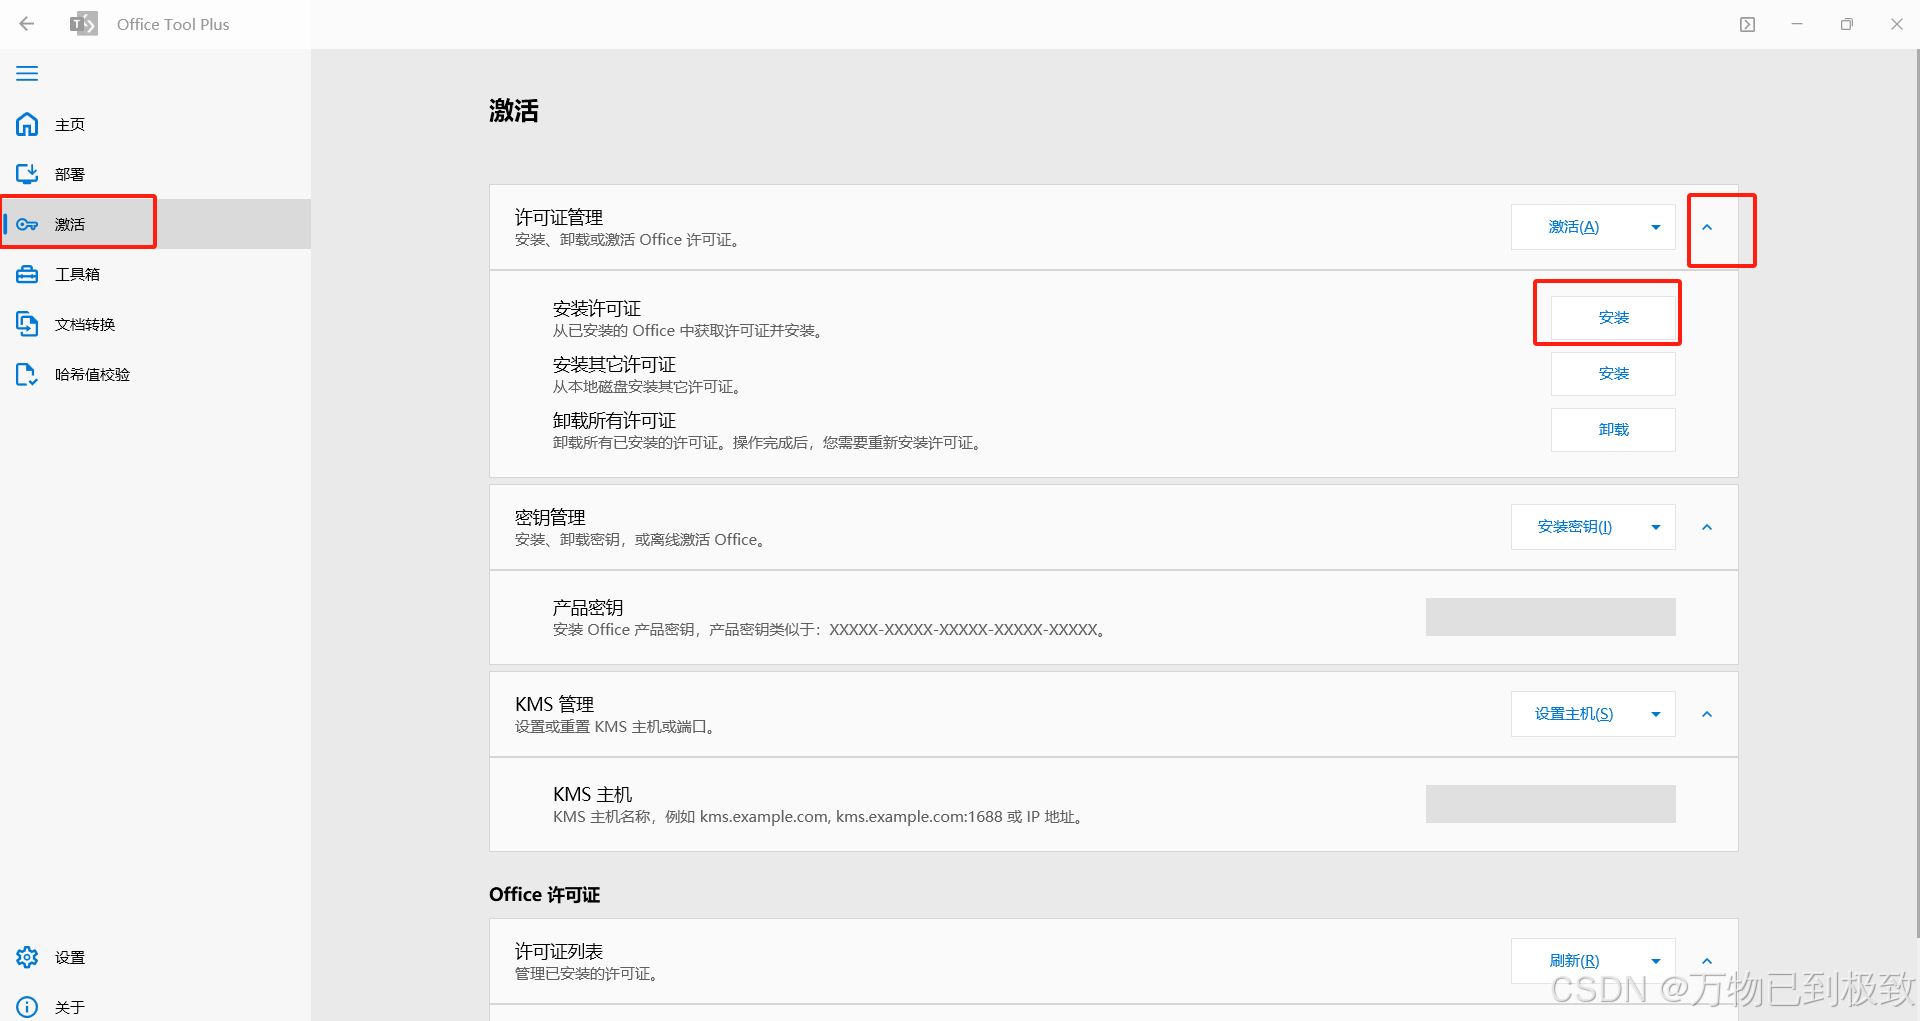The image size is (1920, 1021).
Task: Click the info icon beside 关于
Action: (x=27, y=1007)
